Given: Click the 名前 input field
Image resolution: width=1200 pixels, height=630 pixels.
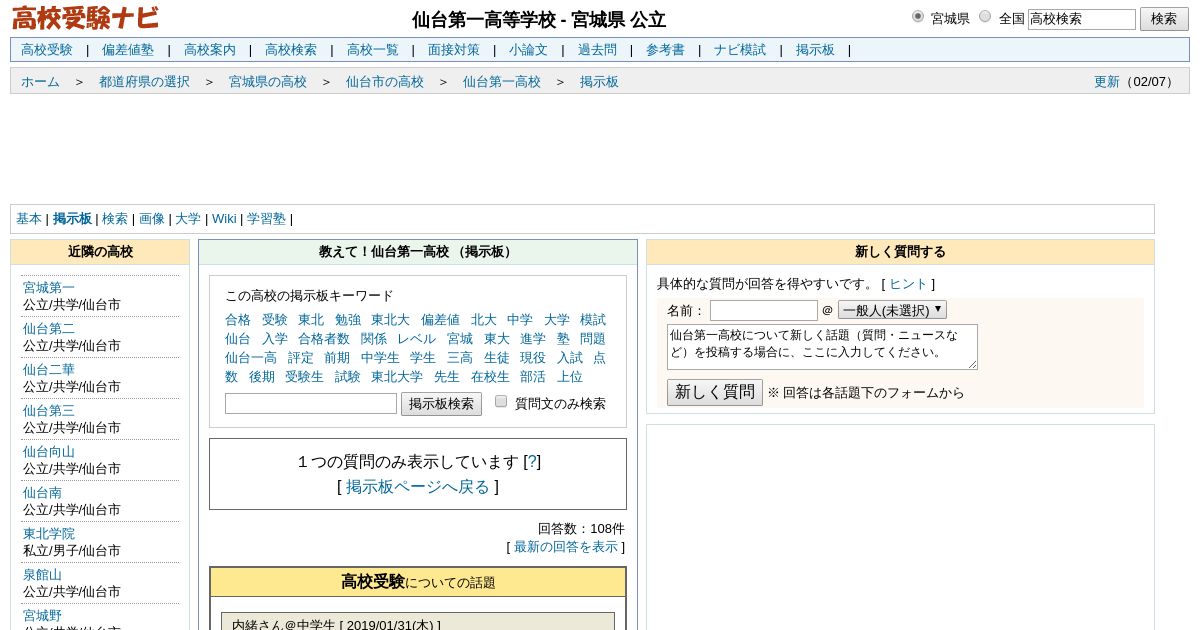Looking at the screenshot, I should [x=764, y=310].
